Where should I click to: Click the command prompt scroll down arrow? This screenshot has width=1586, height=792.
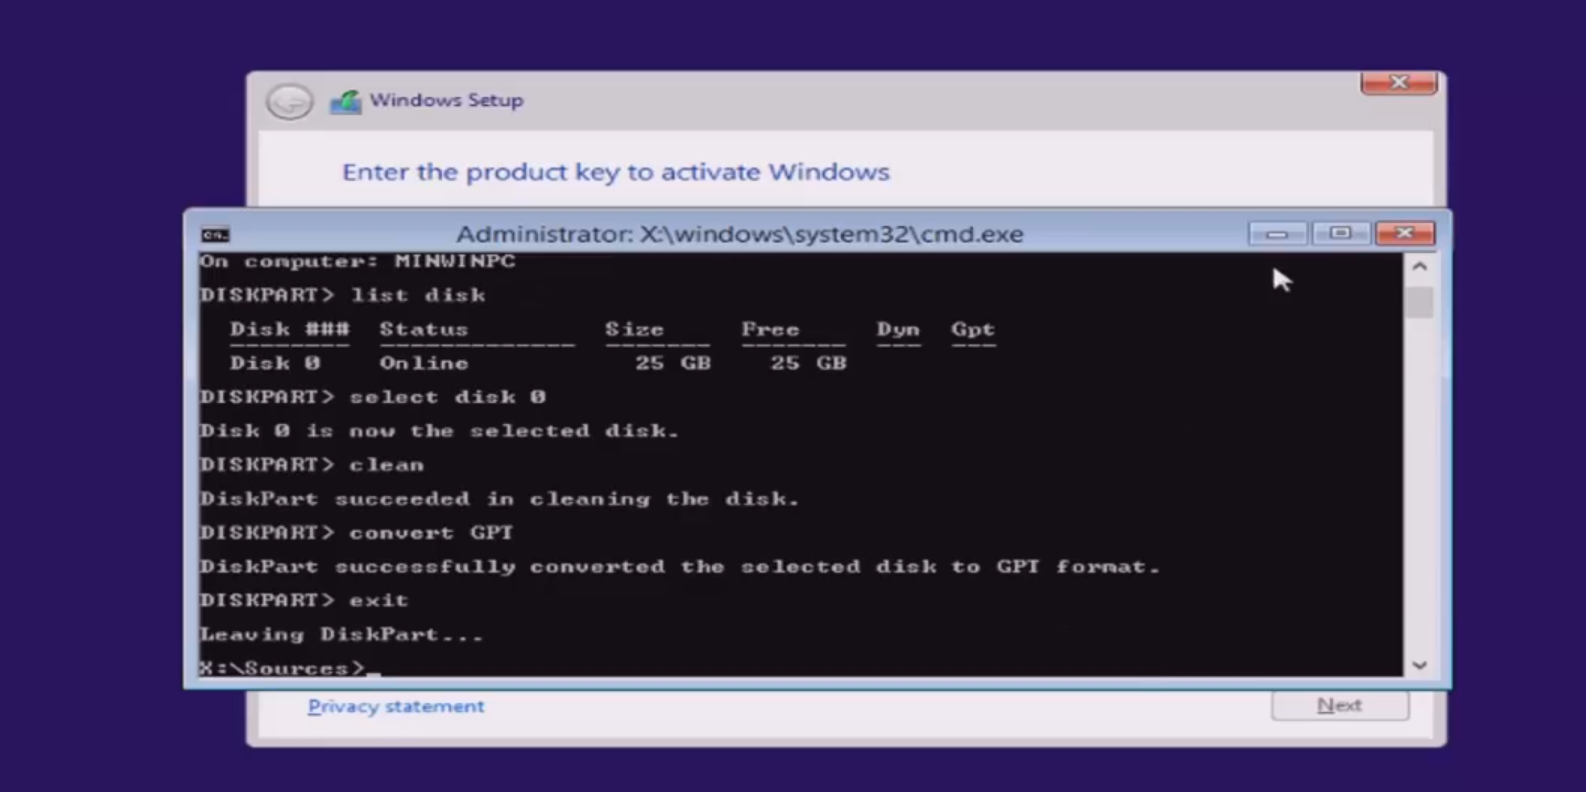pos(1419,665)
